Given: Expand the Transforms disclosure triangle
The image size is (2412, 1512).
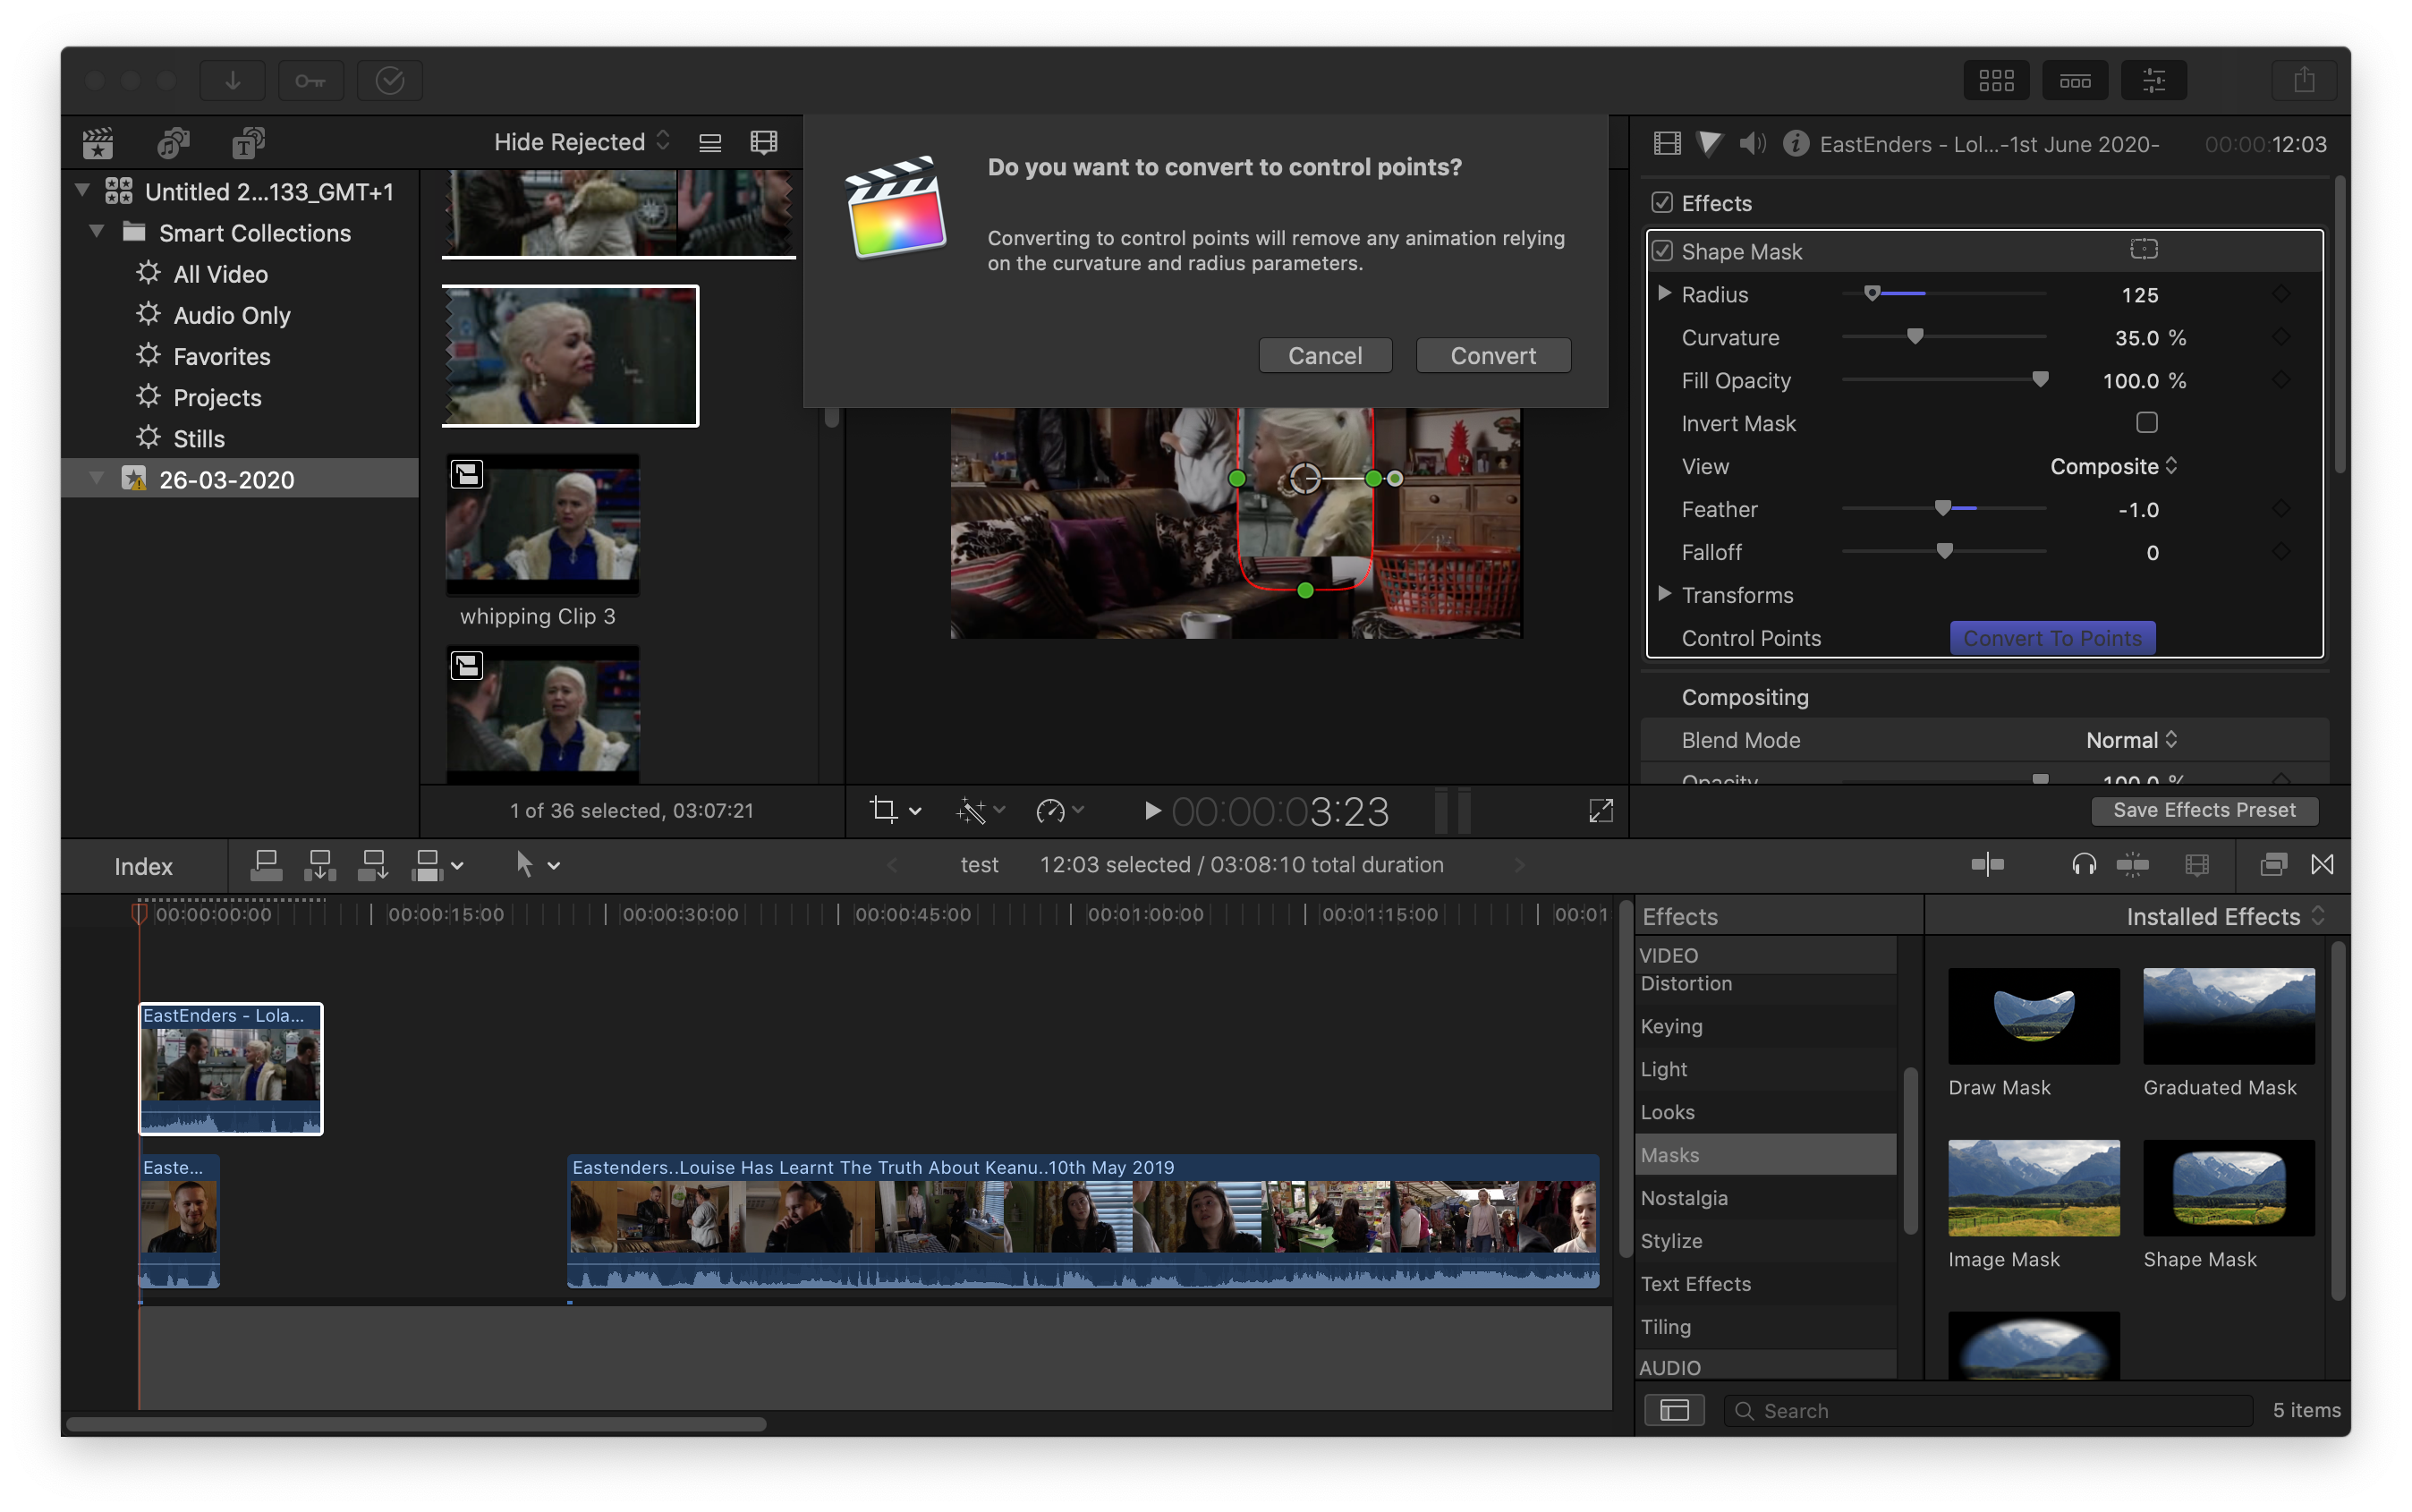Looking at the screenshot, I should click(x=1664, y=594).
